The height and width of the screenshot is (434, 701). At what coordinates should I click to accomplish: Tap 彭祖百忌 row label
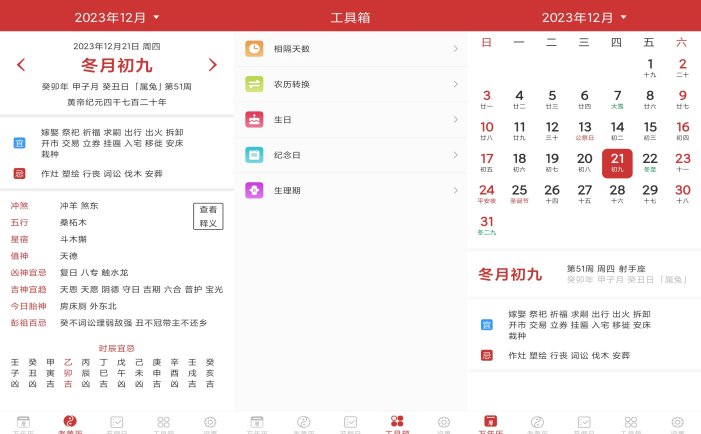pos(29,323)
